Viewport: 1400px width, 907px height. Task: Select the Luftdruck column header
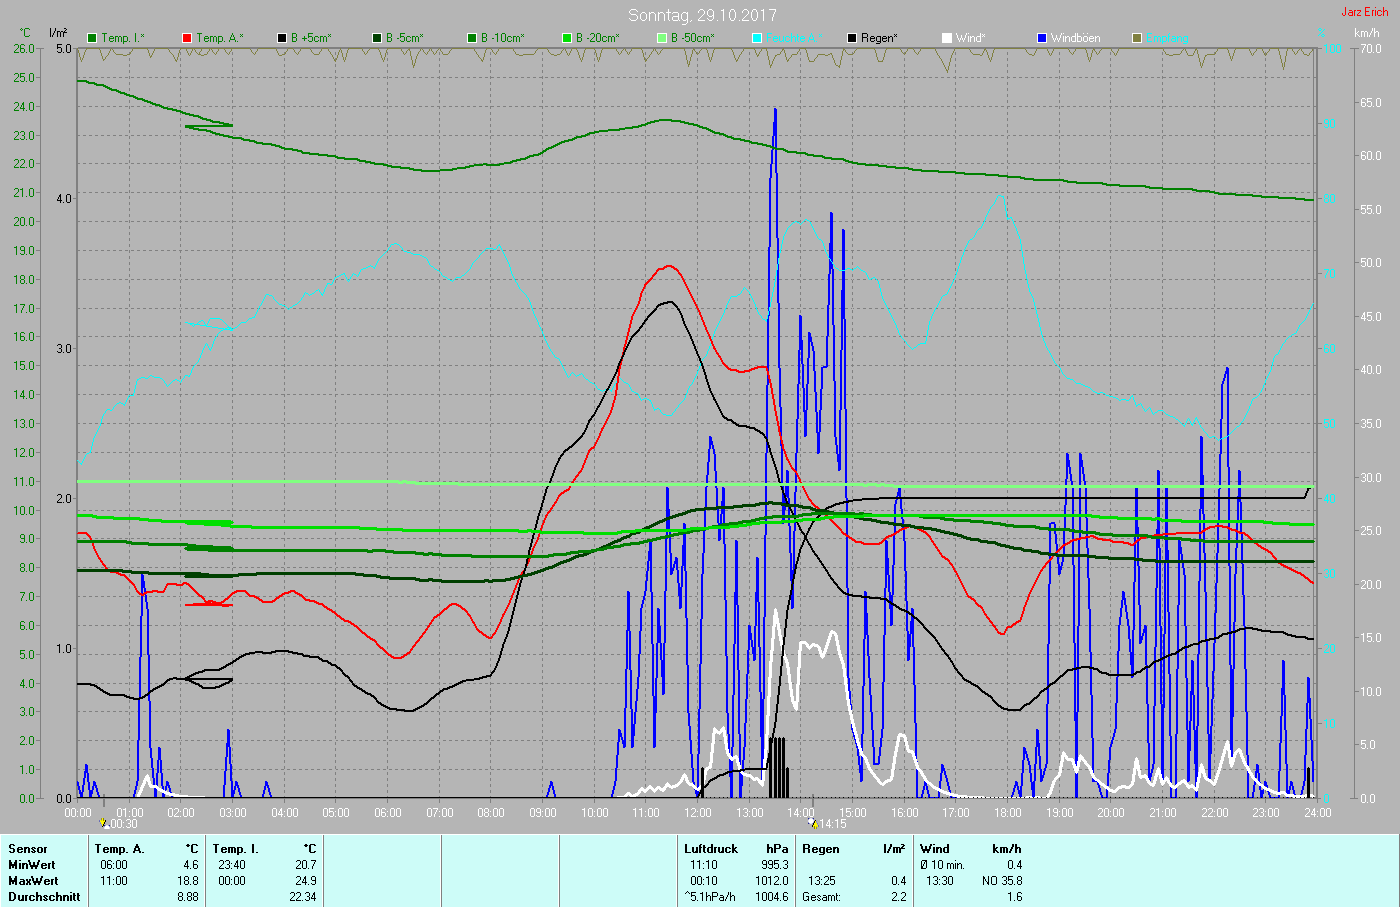tap(711, 849)
